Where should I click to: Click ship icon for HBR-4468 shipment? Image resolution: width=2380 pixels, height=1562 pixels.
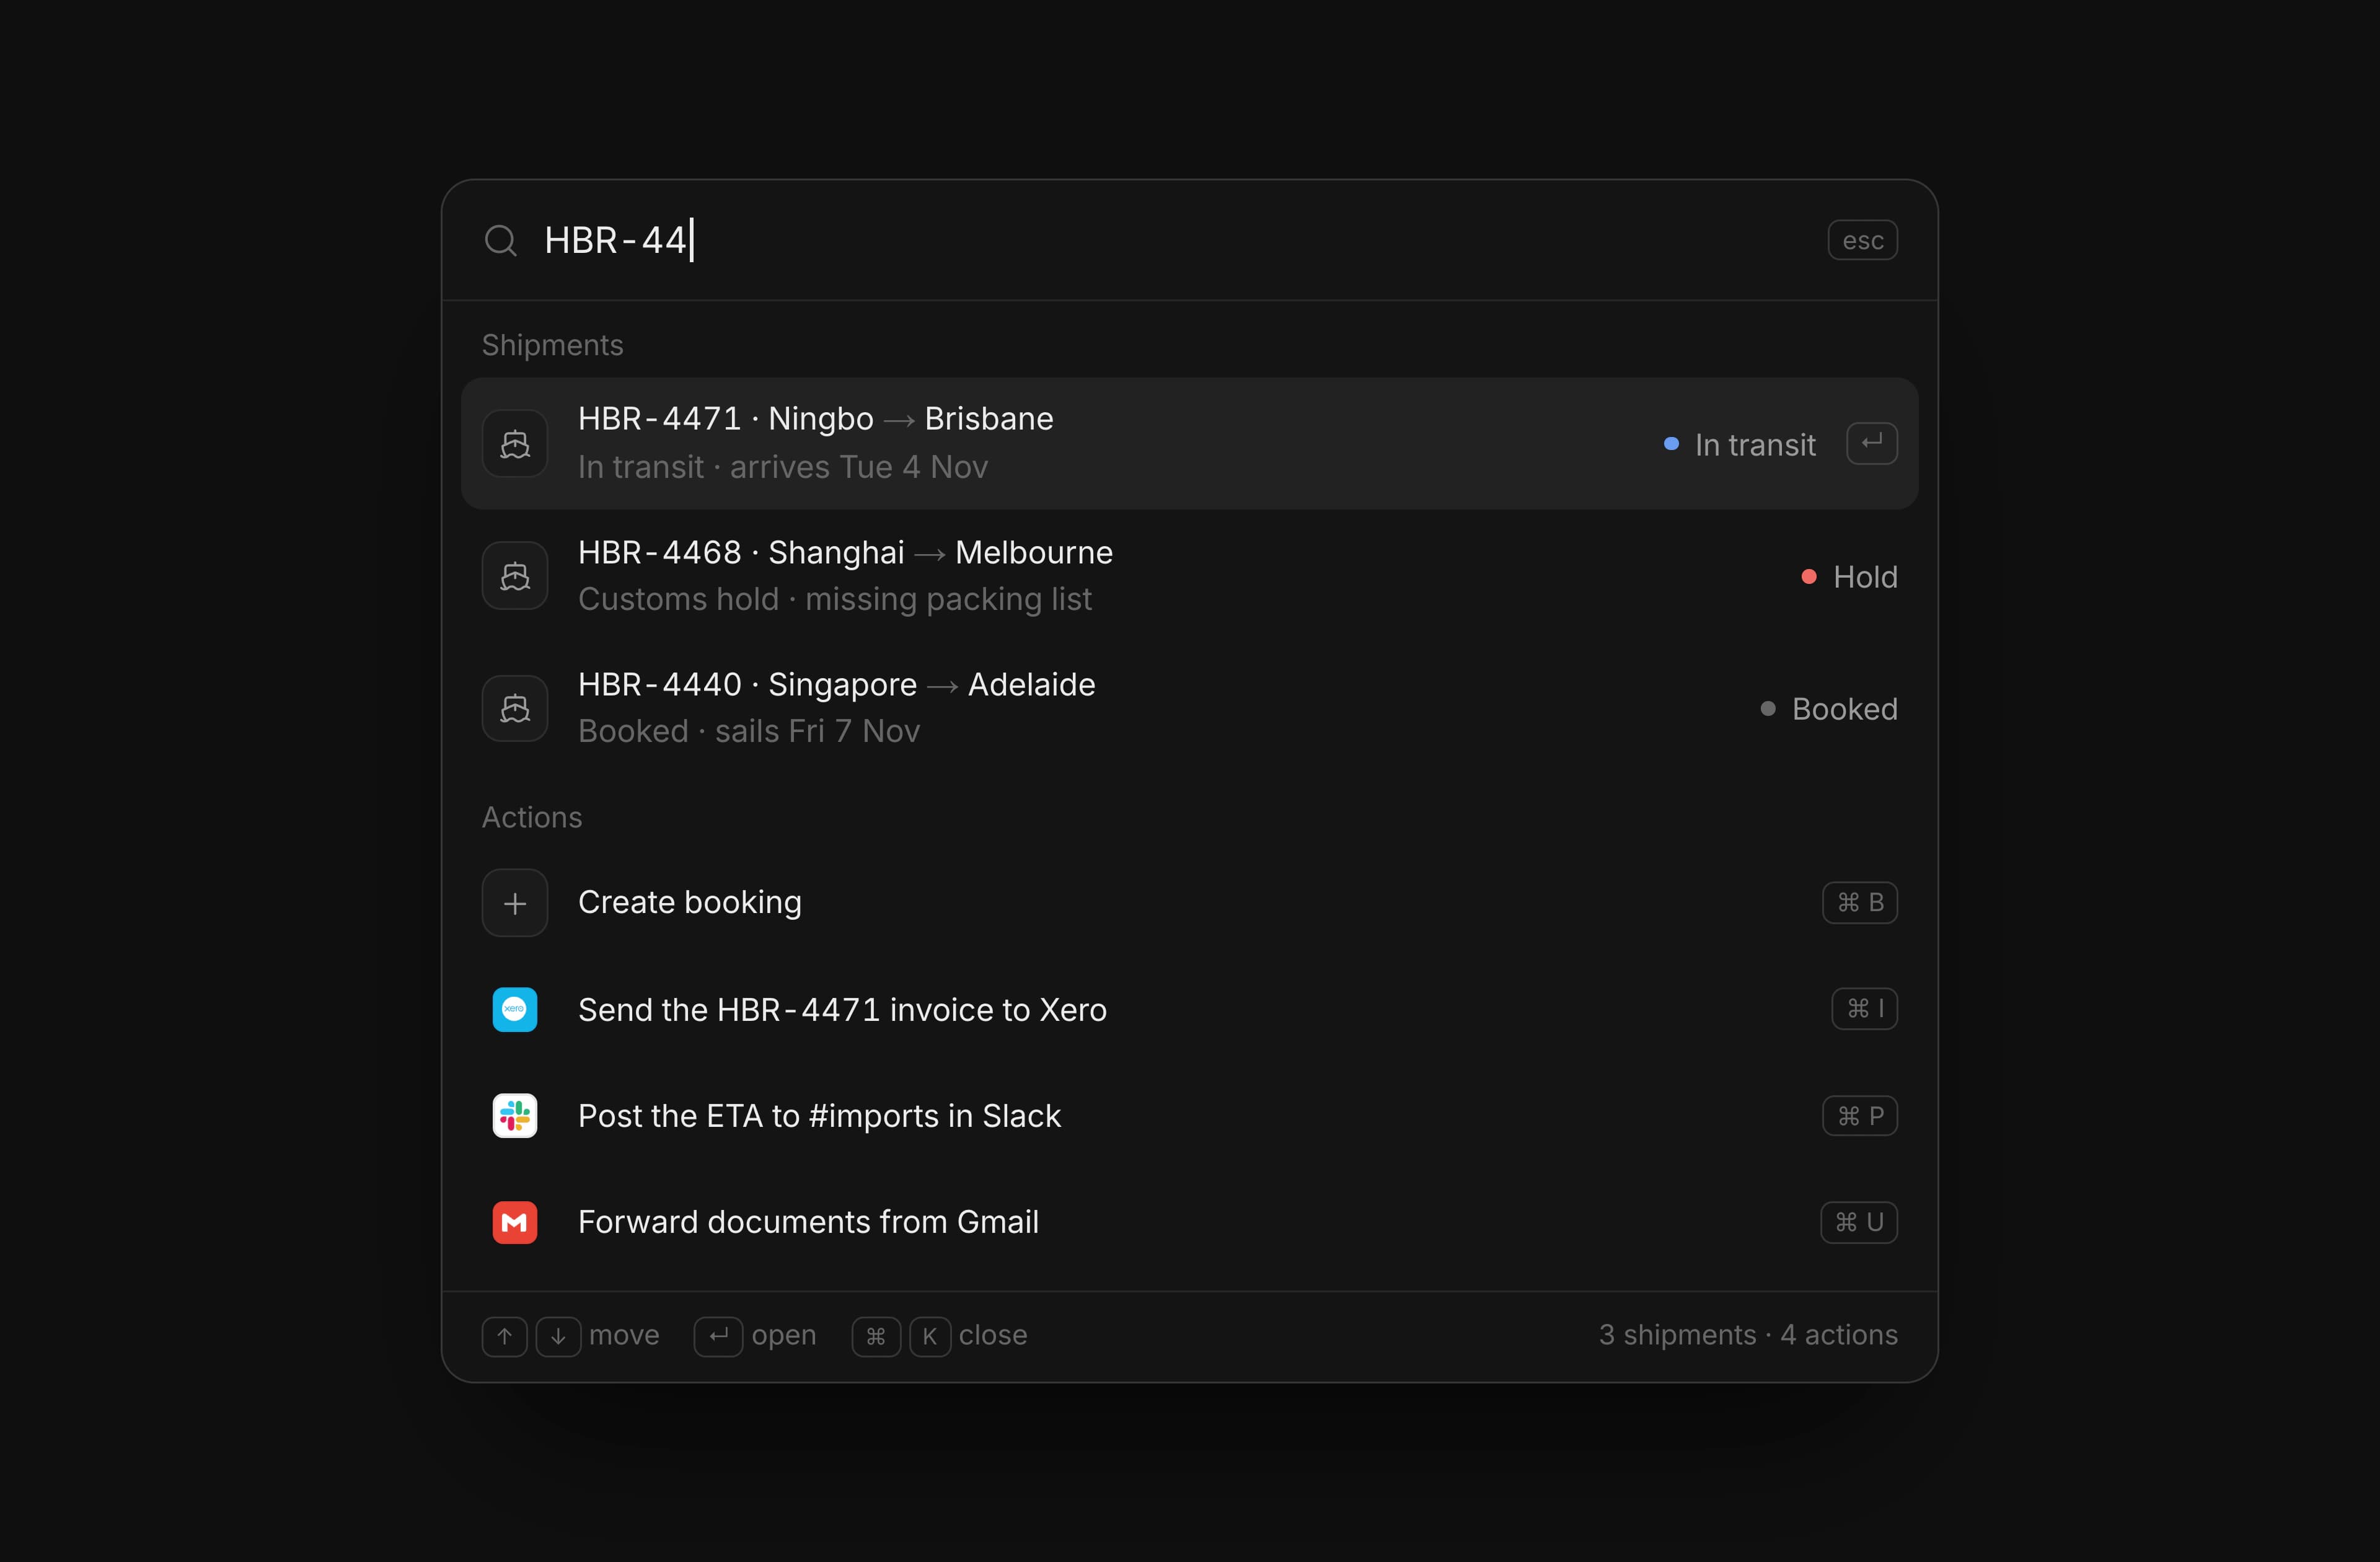point(515,576)
